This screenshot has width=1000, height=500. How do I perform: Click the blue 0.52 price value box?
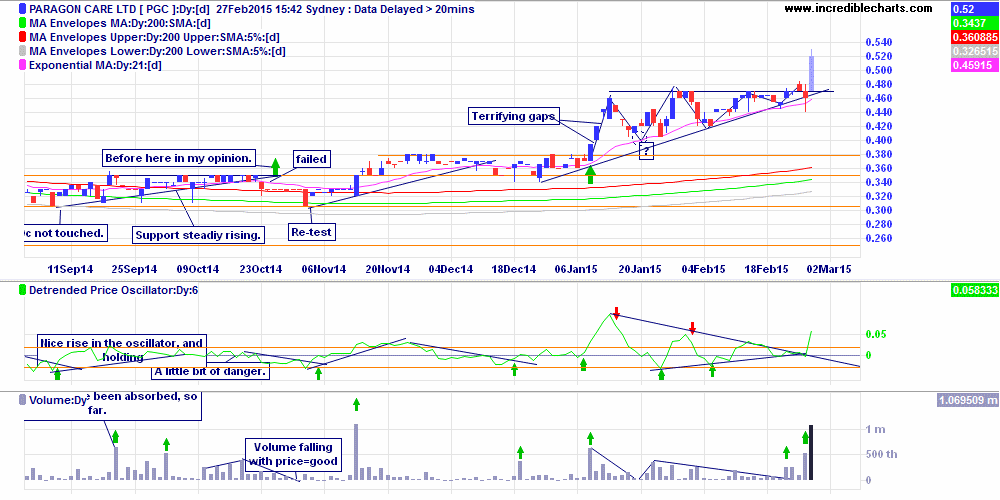[x=974, y=10]
